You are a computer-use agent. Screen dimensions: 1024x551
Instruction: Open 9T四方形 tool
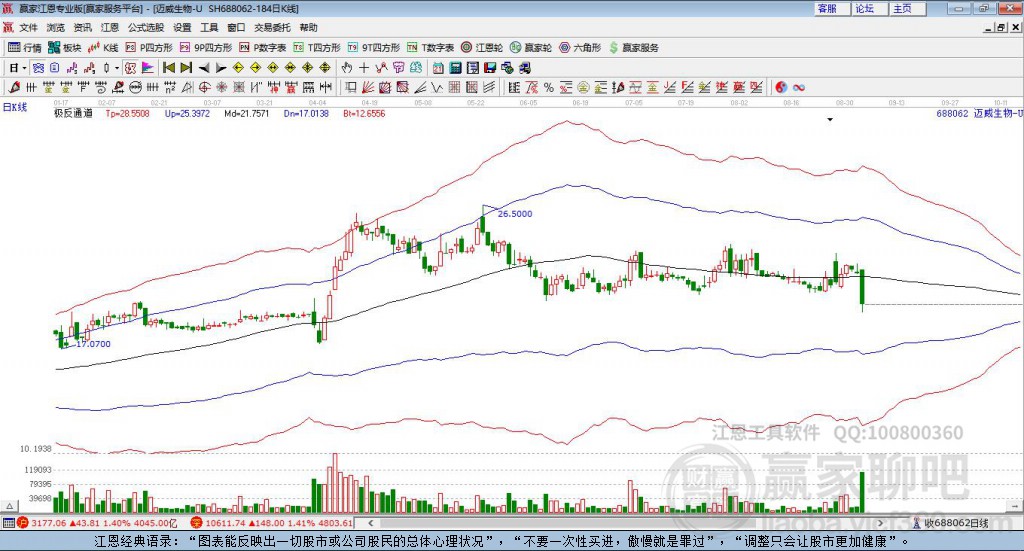[x=374, y=48]
